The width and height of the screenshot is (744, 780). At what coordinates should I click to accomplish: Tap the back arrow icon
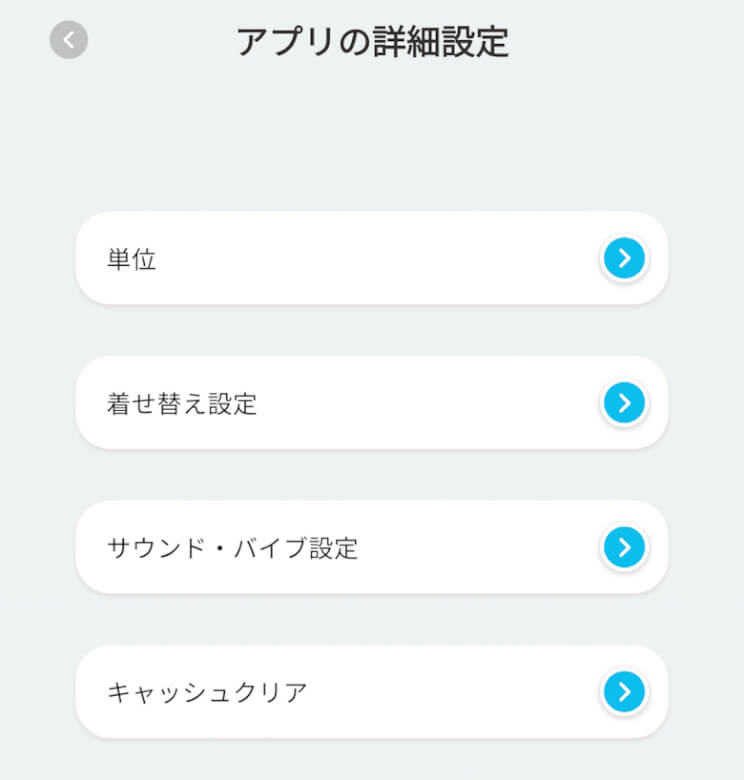pyautogui.click(x=69, y=40)
